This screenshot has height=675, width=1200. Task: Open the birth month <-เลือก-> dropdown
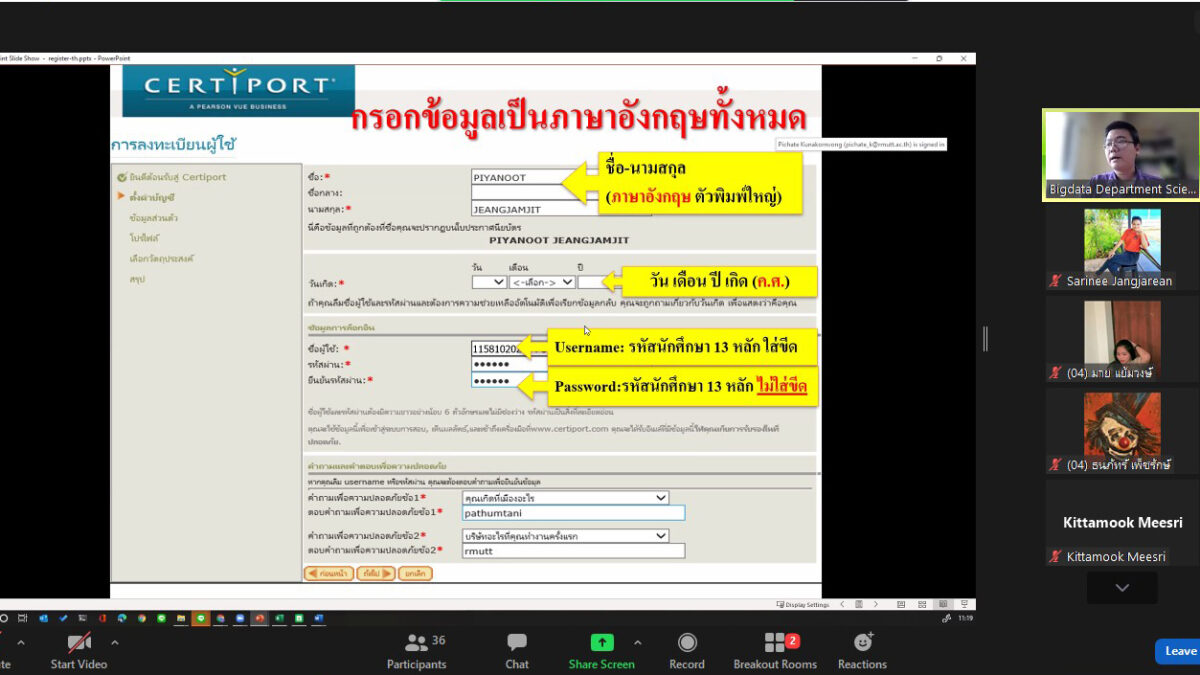tap(542, 282)
